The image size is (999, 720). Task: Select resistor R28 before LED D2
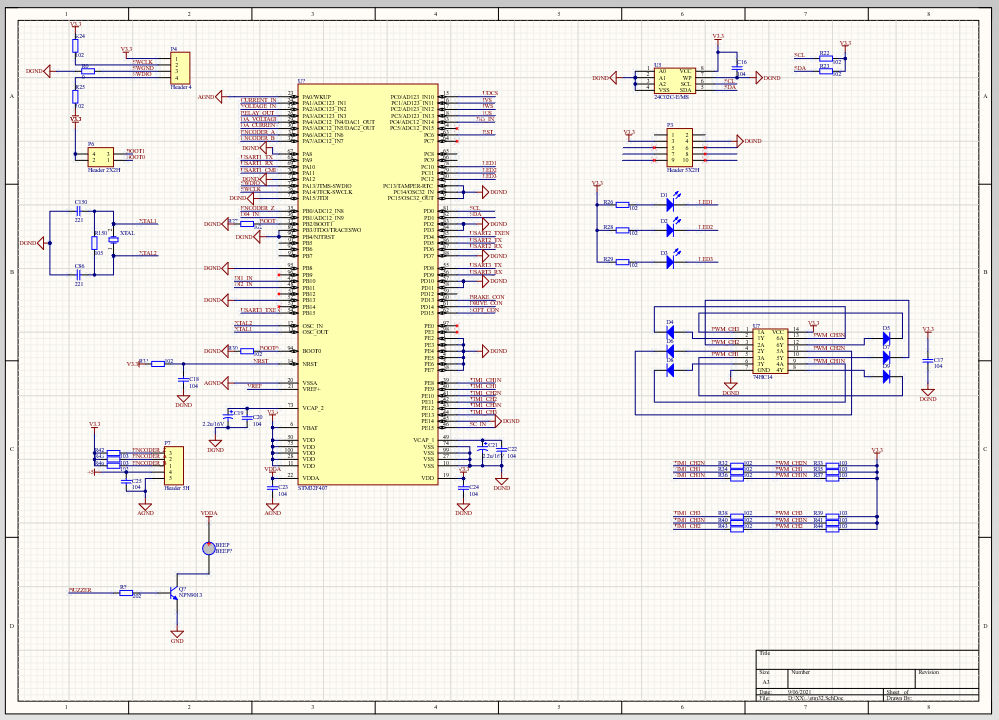[622, 231]
